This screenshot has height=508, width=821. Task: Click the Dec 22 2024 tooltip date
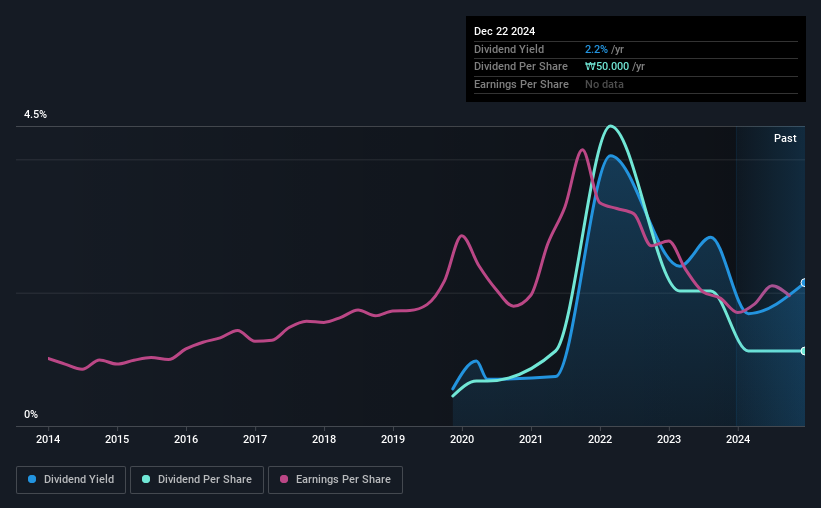504,31
